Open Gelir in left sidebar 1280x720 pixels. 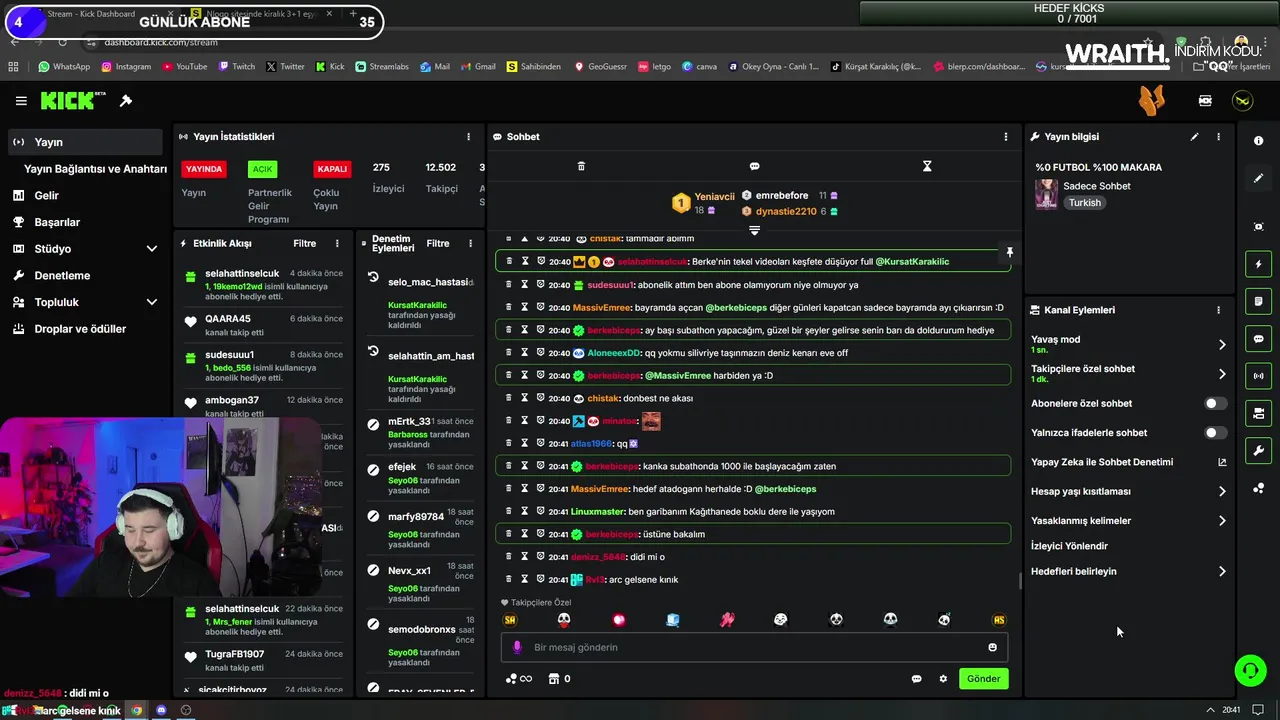(x=46, y=196)
